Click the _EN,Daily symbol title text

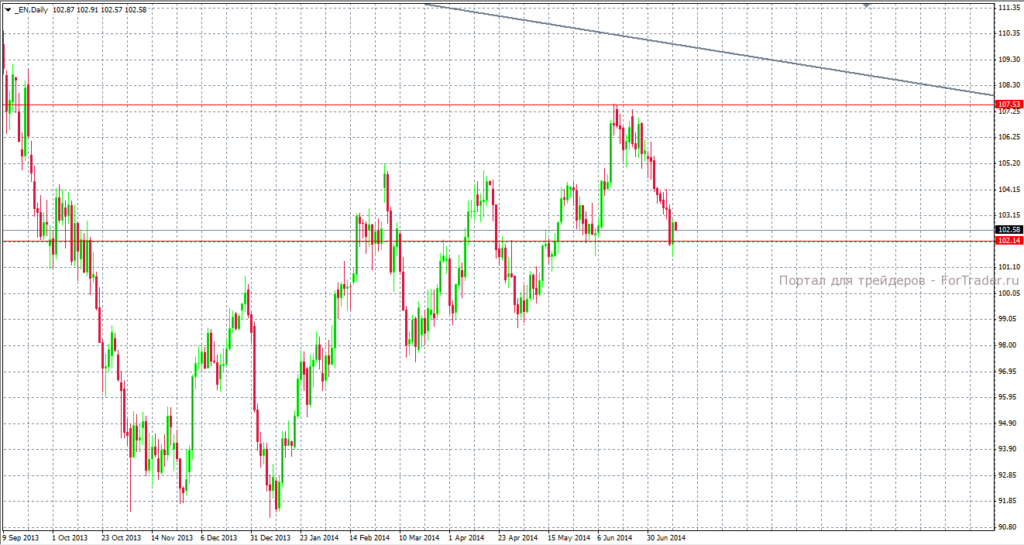(x=31, y=10)
